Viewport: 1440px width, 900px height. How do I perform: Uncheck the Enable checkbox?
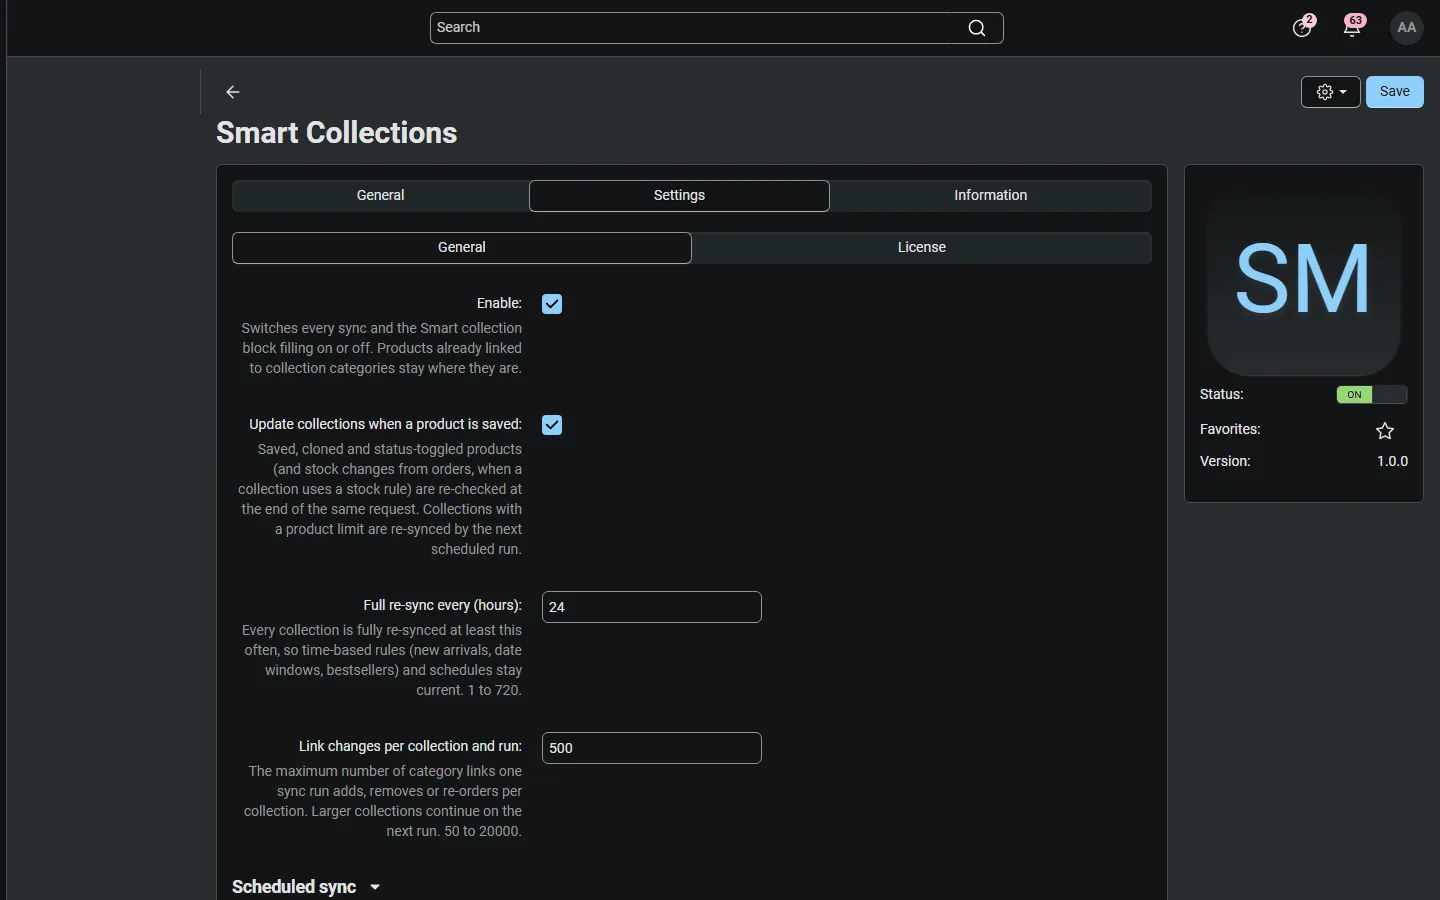pyautogui.click(x=552, y=304)
